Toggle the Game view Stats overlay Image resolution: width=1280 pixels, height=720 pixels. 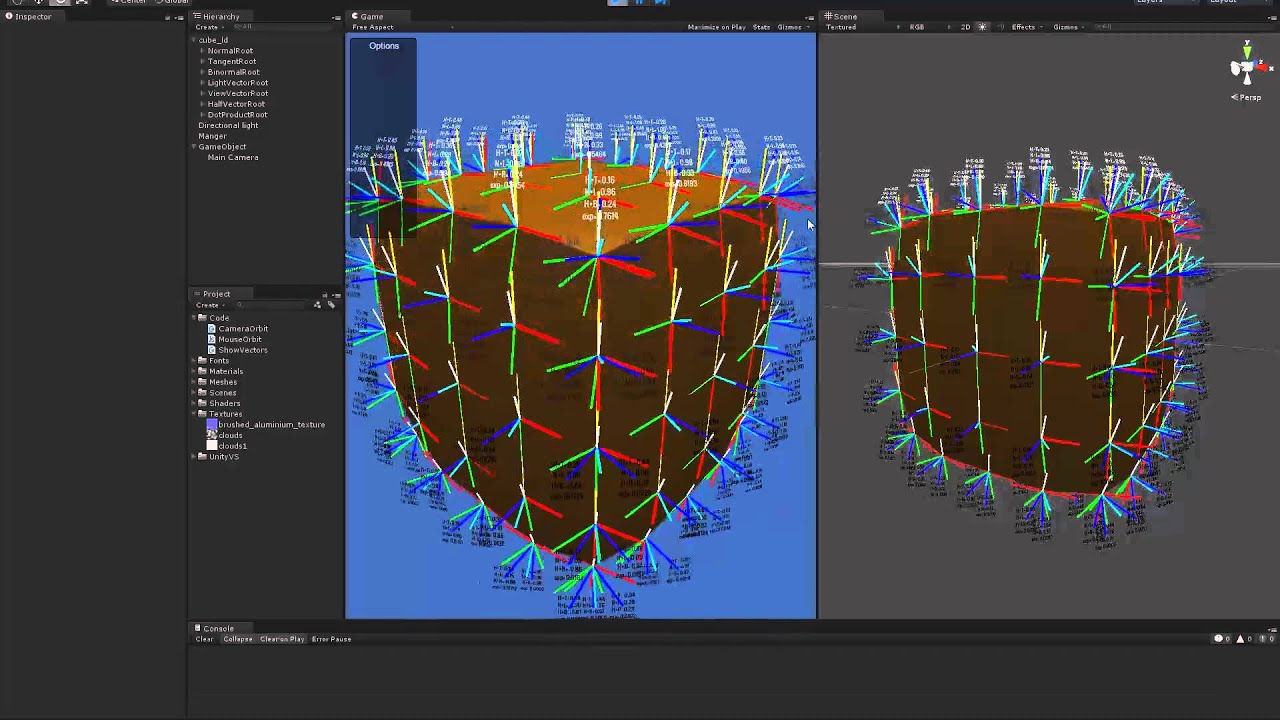coord(761,27)
